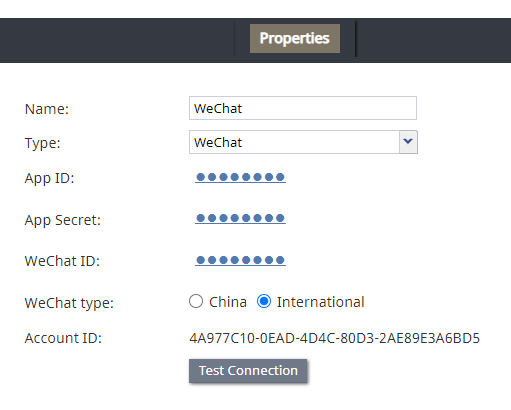Click the Name input field containing WeChat
This screenshot has height=410, width=511.
[x=303, y=108]
